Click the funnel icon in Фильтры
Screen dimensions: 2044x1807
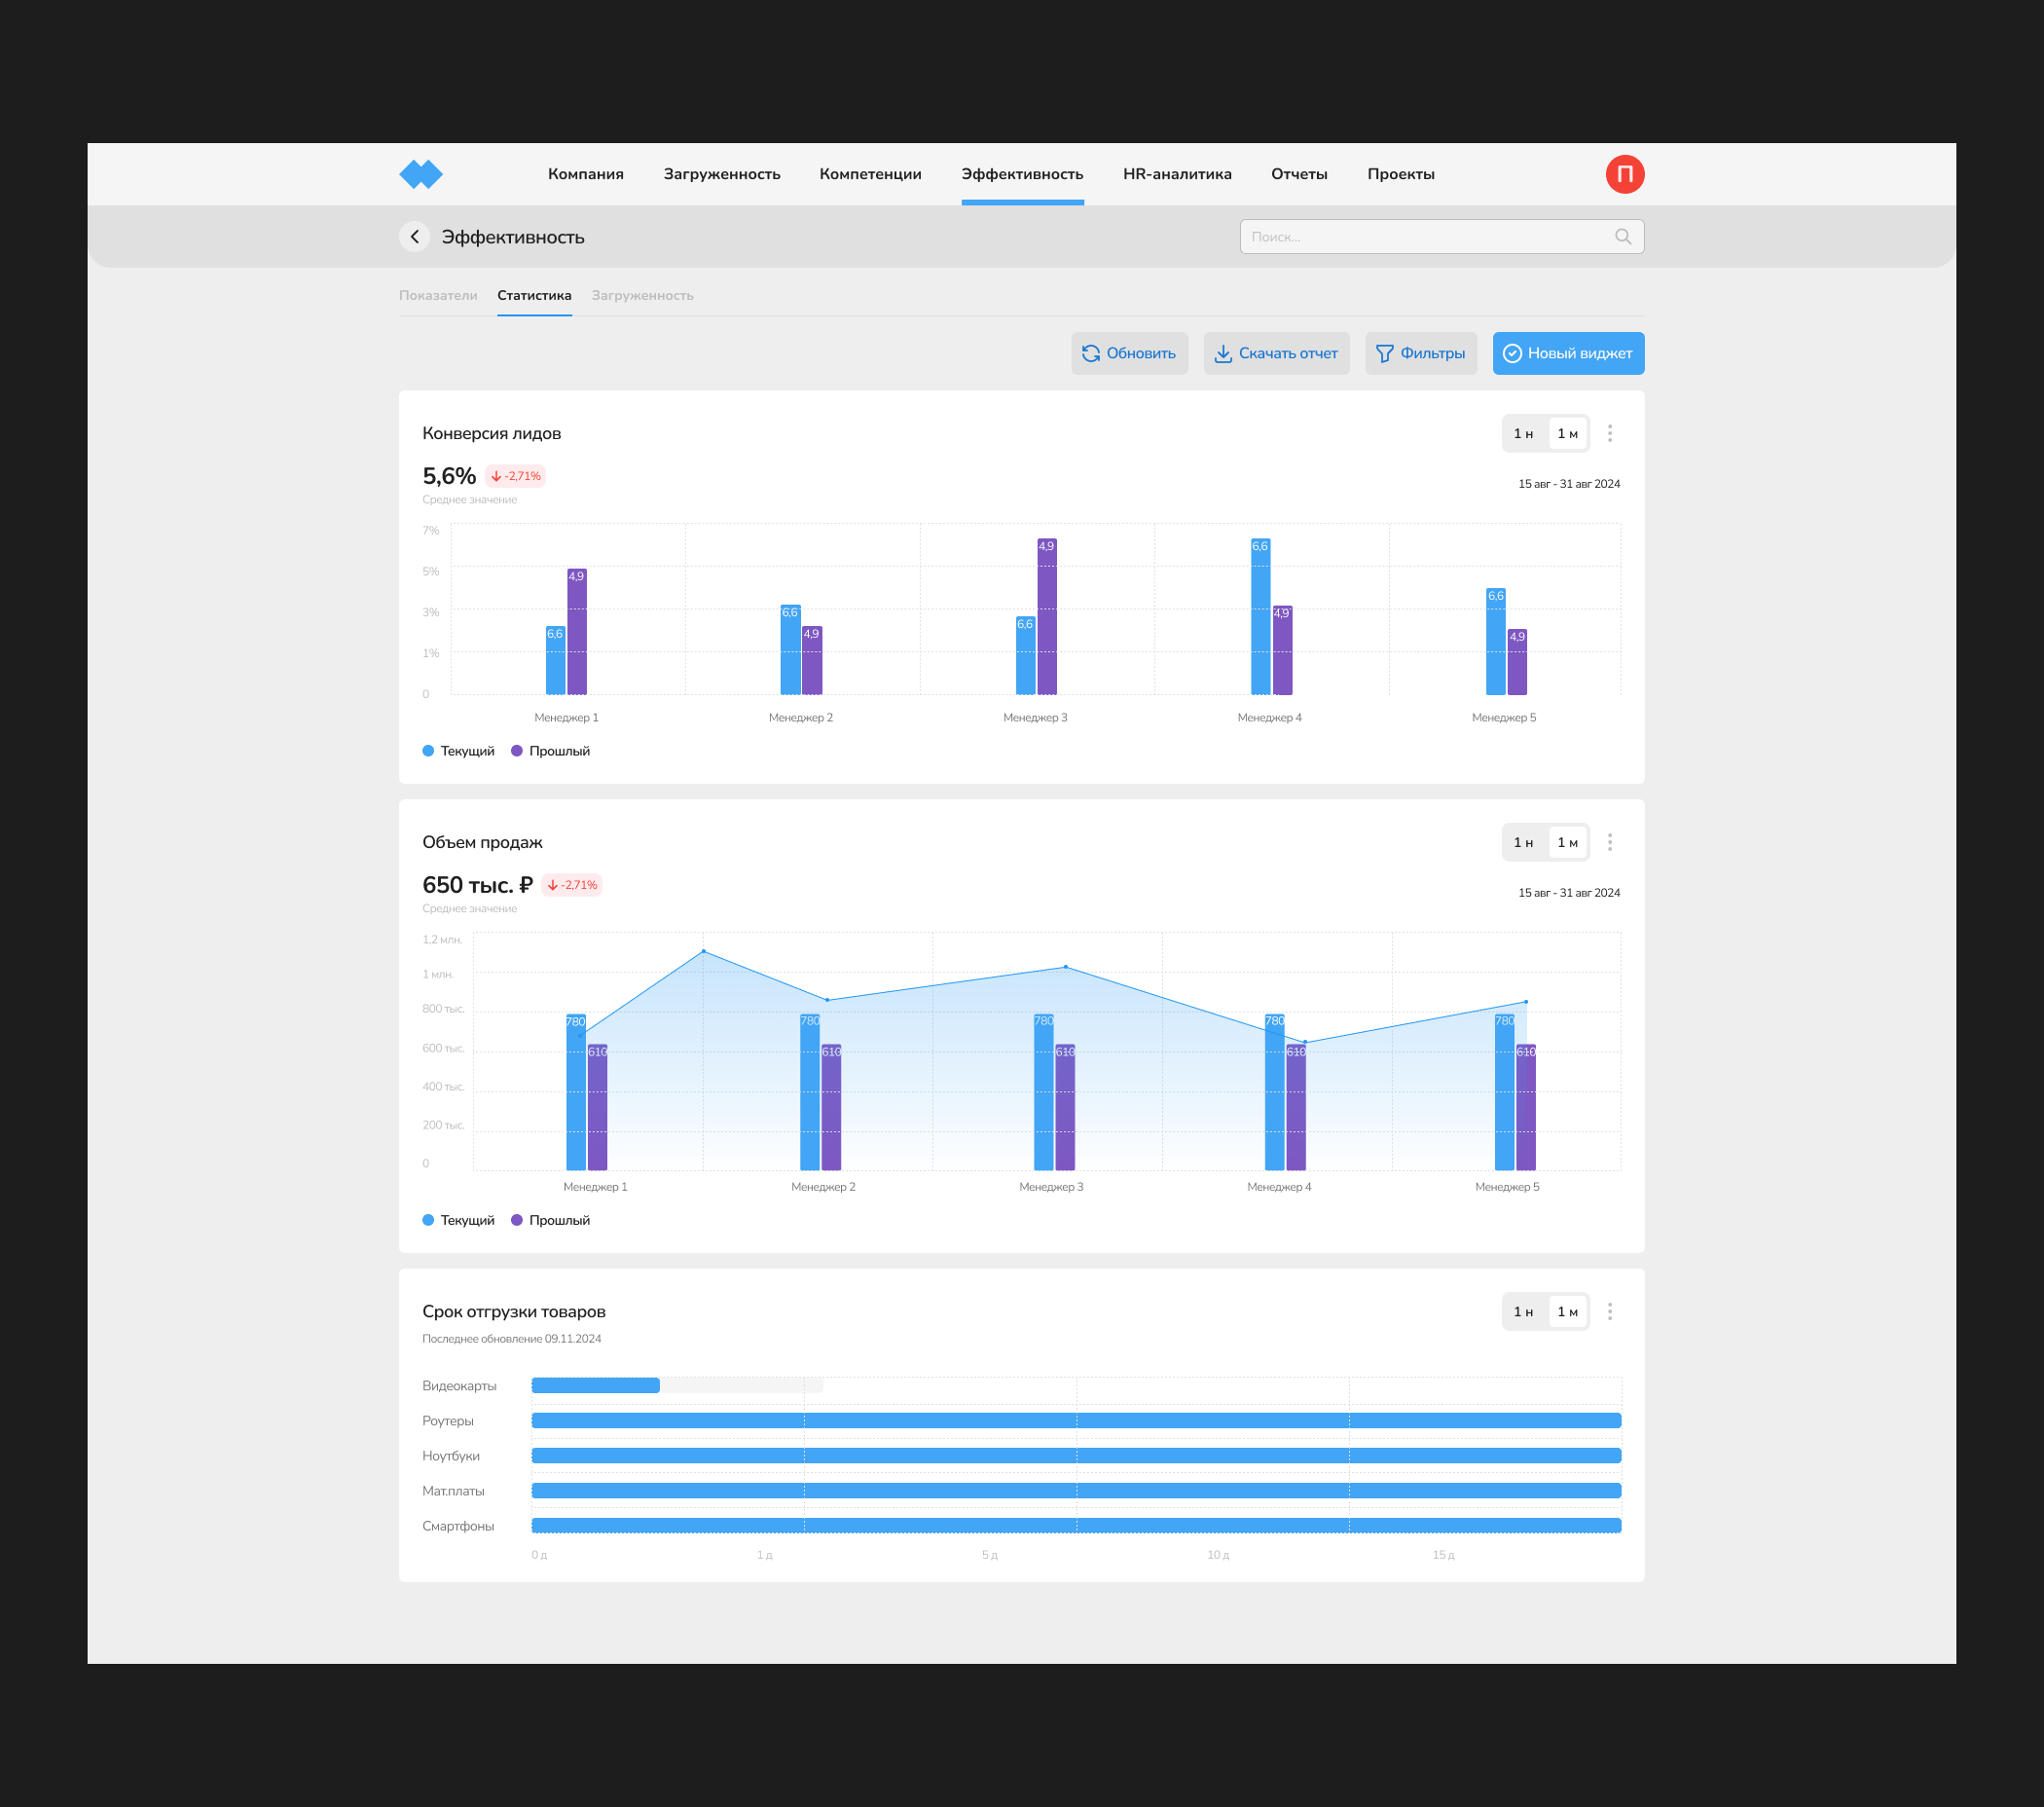1384,354
